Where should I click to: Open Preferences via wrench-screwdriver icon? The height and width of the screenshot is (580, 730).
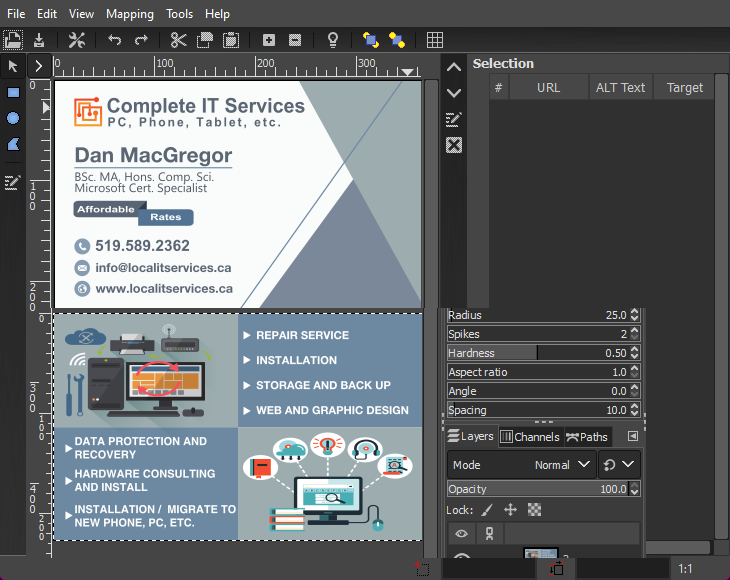click(77, 40)
